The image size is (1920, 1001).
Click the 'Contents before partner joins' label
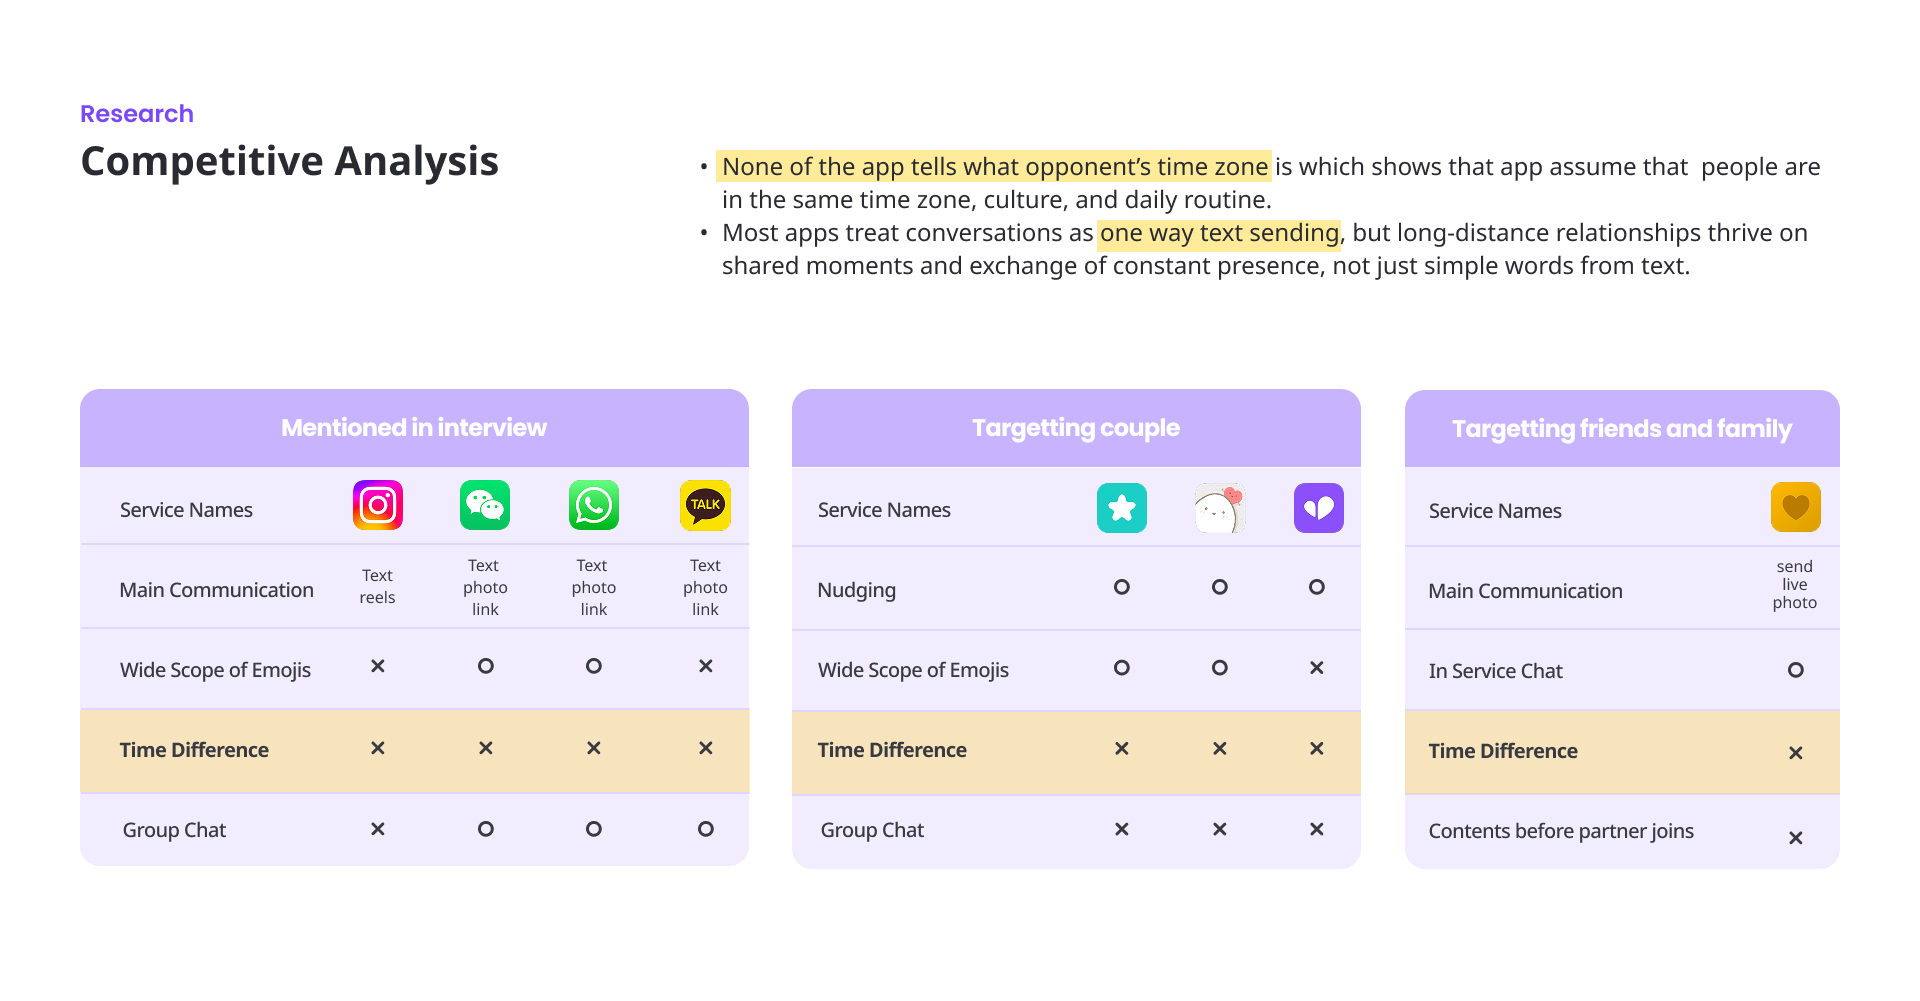[x=1561, y=831]
